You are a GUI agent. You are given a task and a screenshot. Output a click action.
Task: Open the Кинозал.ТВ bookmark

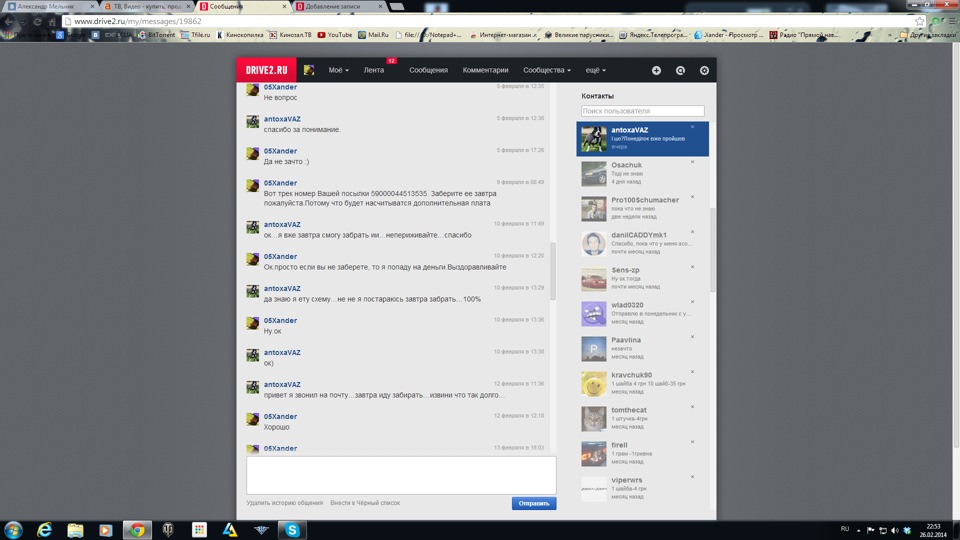290,35
